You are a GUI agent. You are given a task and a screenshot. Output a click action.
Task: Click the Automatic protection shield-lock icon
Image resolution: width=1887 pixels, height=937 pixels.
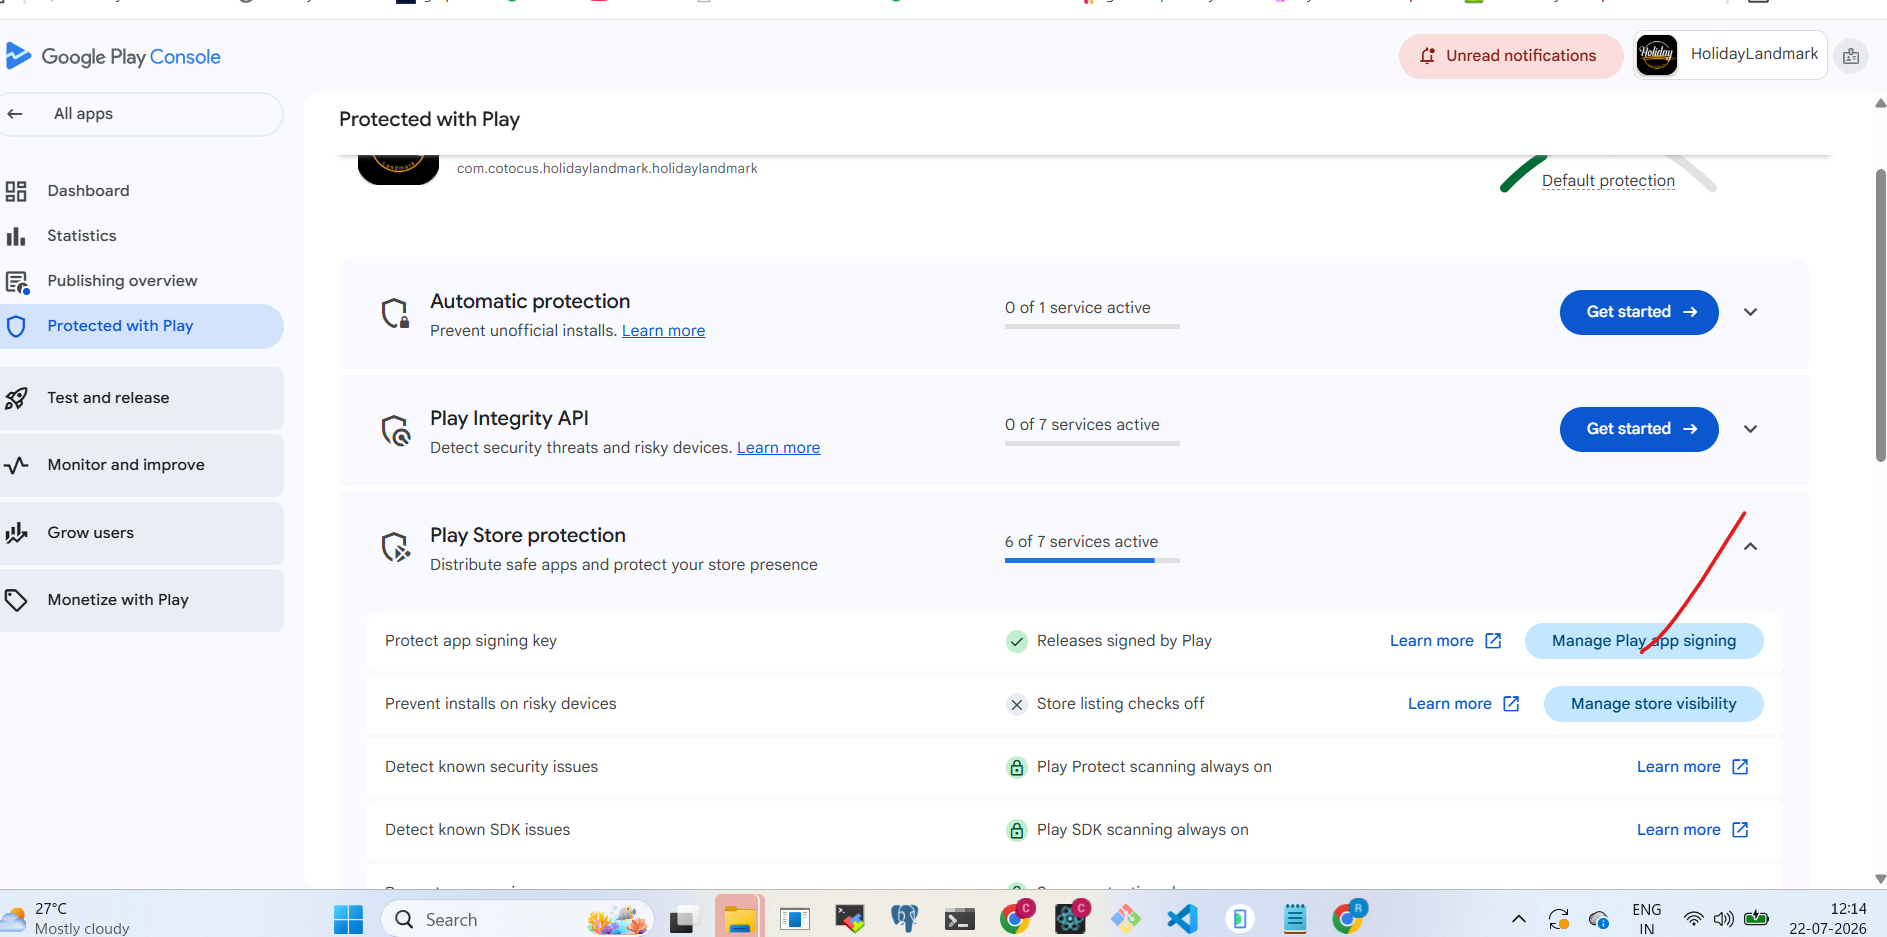coord(396,313)
